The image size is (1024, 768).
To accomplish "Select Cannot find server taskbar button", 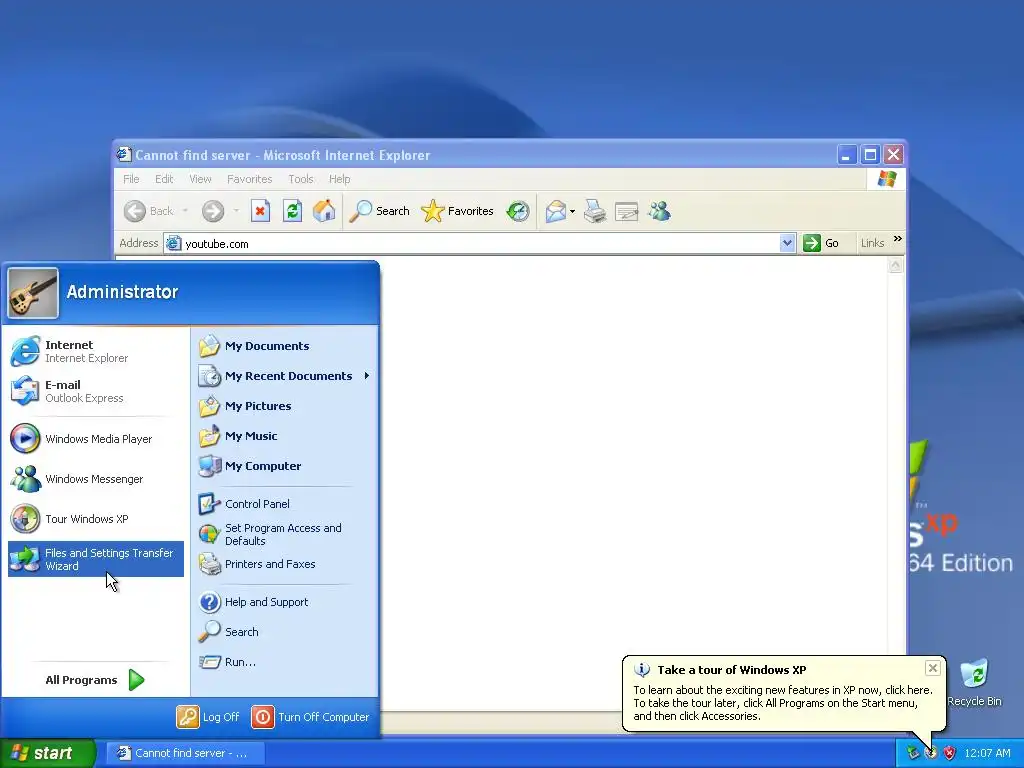I will [185, 753].
